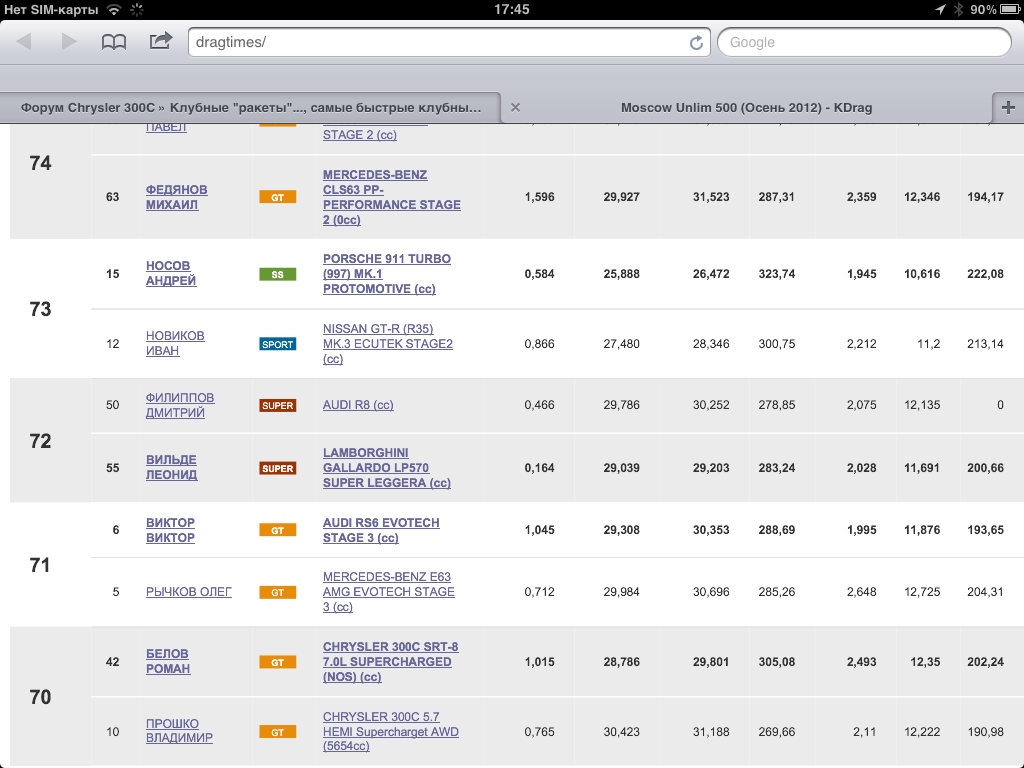Open Porsche 911 Turbo Protomotive car link
1024x768 pixels.
click(387, 274)
